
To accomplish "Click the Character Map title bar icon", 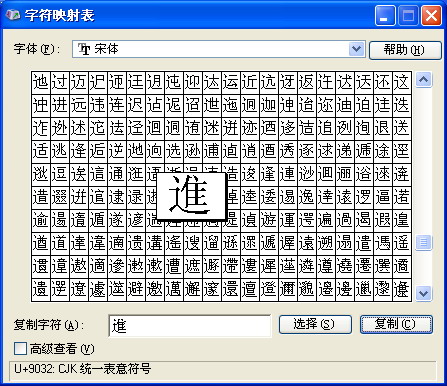I will 13,15.
